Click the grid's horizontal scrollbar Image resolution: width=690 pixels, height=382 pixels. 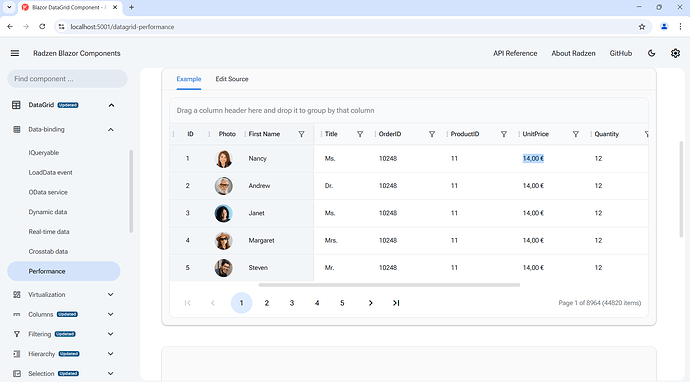point(389,285)
